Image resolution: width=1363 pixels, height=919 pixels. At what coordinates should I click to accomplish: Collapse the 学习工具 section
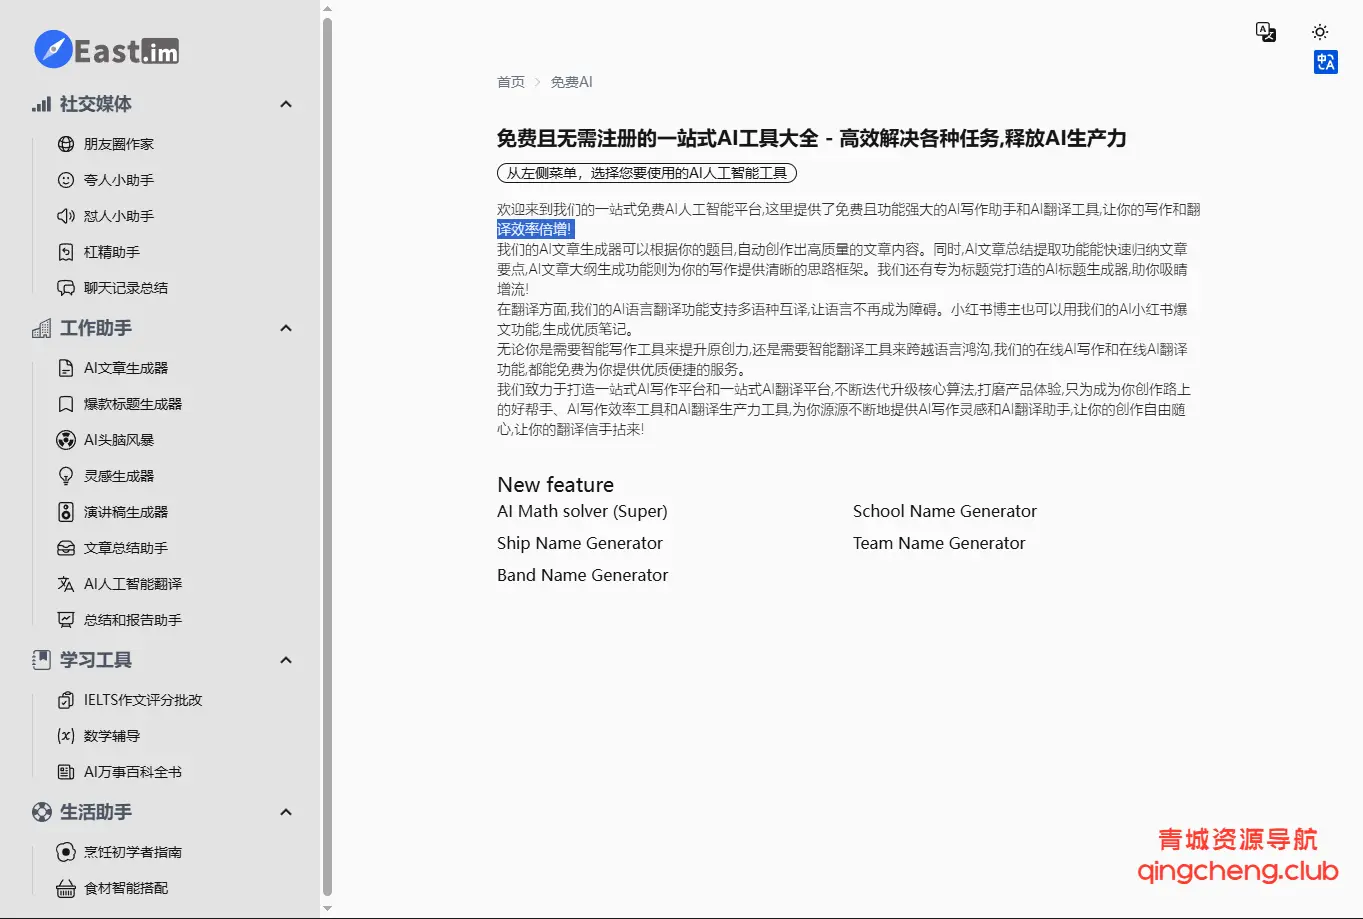point(286,660)
